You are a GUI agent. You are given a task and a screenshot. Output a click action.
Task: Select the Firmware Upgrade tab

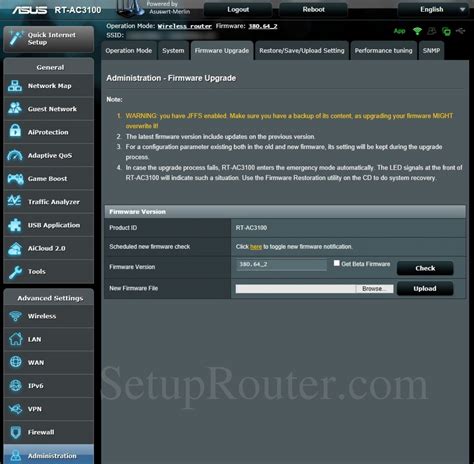(222, 51)
